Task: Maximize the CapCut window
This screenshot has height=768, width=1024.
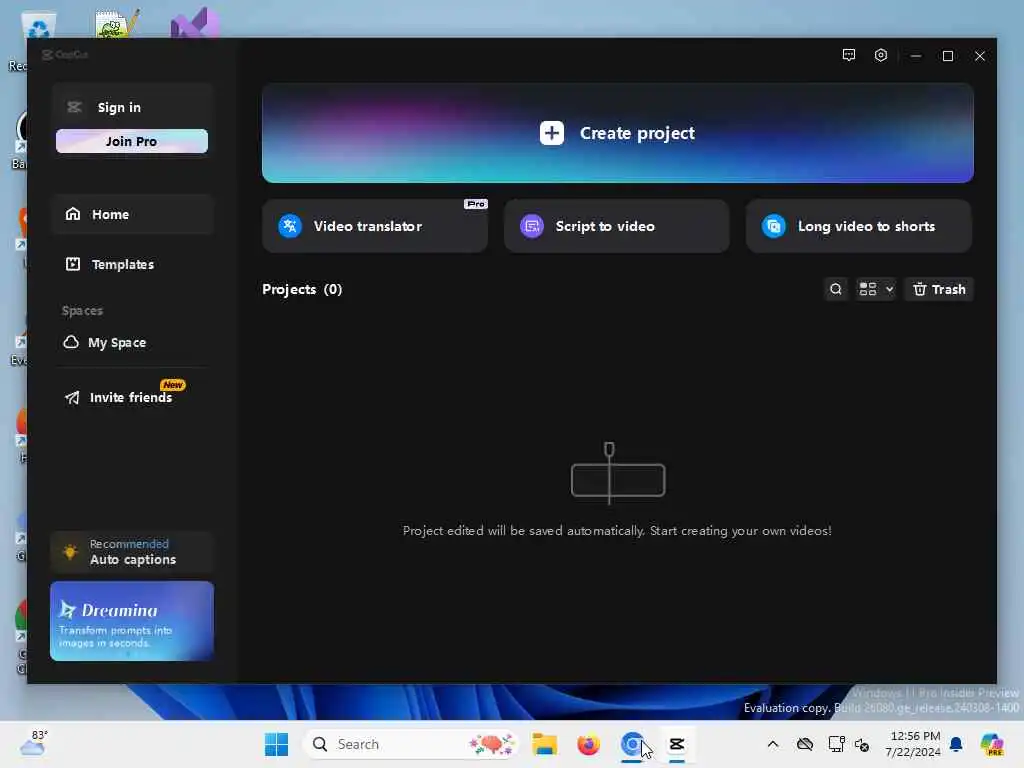Action: [948, 56]
